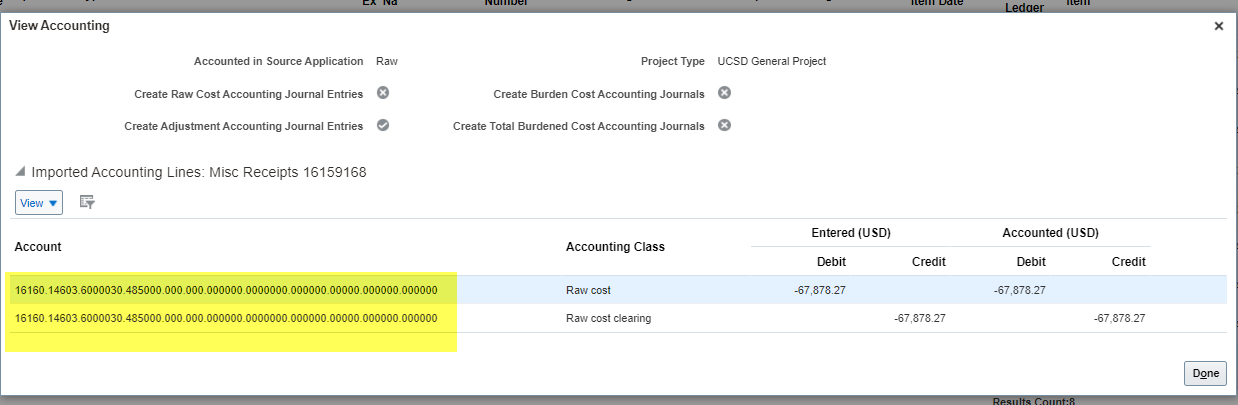Select the Raw cost clearing account number
Screen dimensions: 1238x405
[x=226, y=318]
